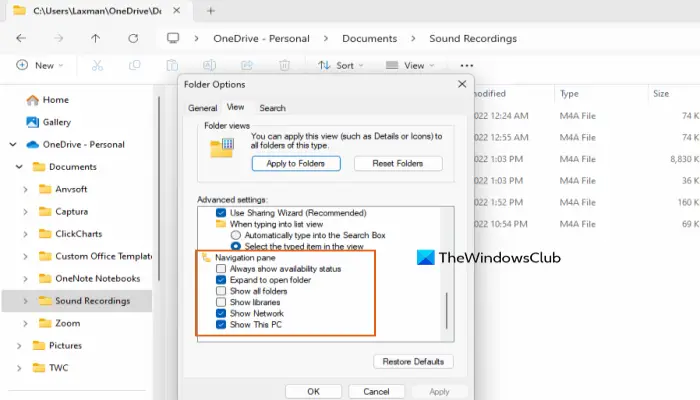Cancel the Folder Options dialog
Screen dimensions: 700x400
tap(376, 392)
